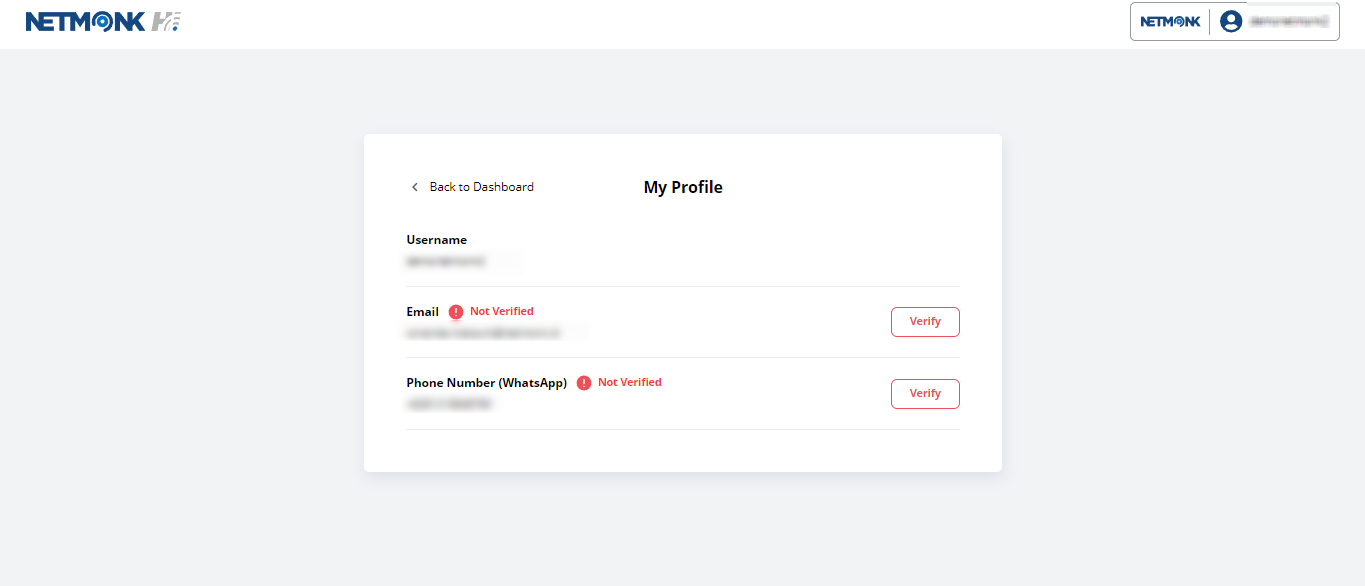Click the Phone Number (WhatsApp) label
Screen dimensions: 1365x586
487,383
